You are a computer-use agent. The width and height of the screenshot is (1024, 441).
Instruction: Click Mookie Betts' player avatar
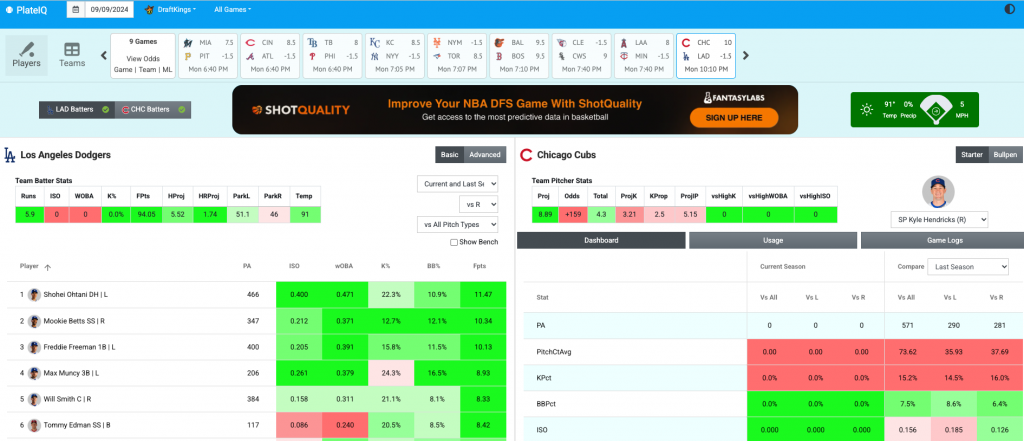point(35,321)
